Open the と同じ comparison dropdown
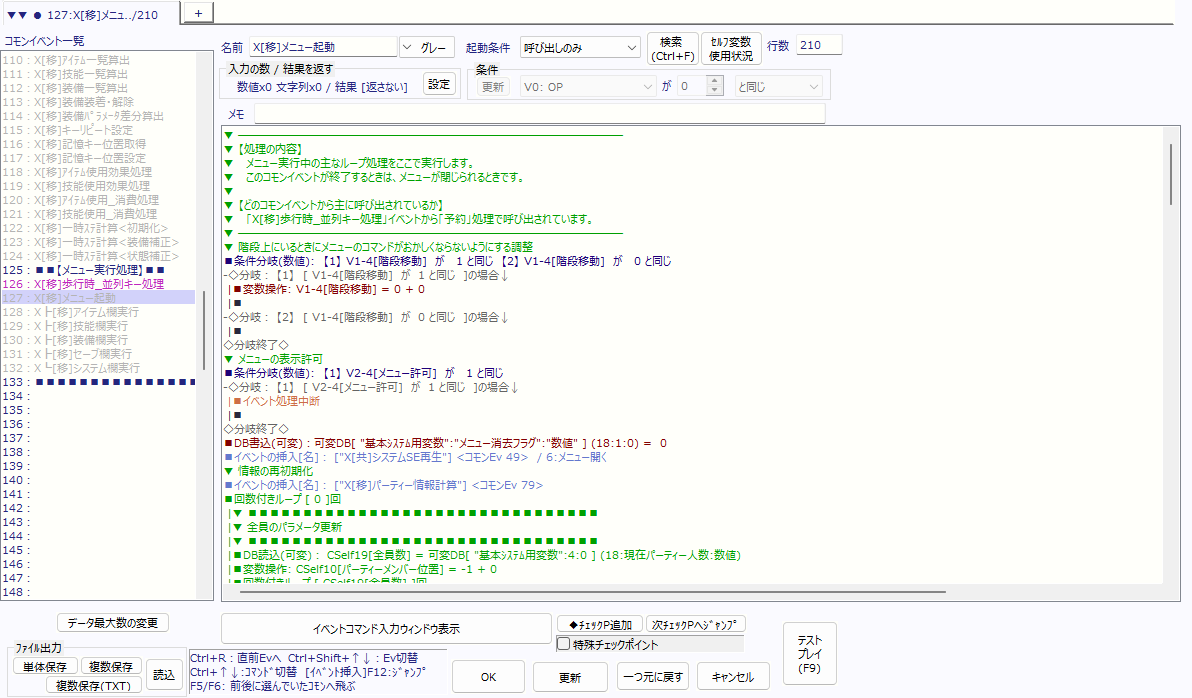 pos(778,87)
